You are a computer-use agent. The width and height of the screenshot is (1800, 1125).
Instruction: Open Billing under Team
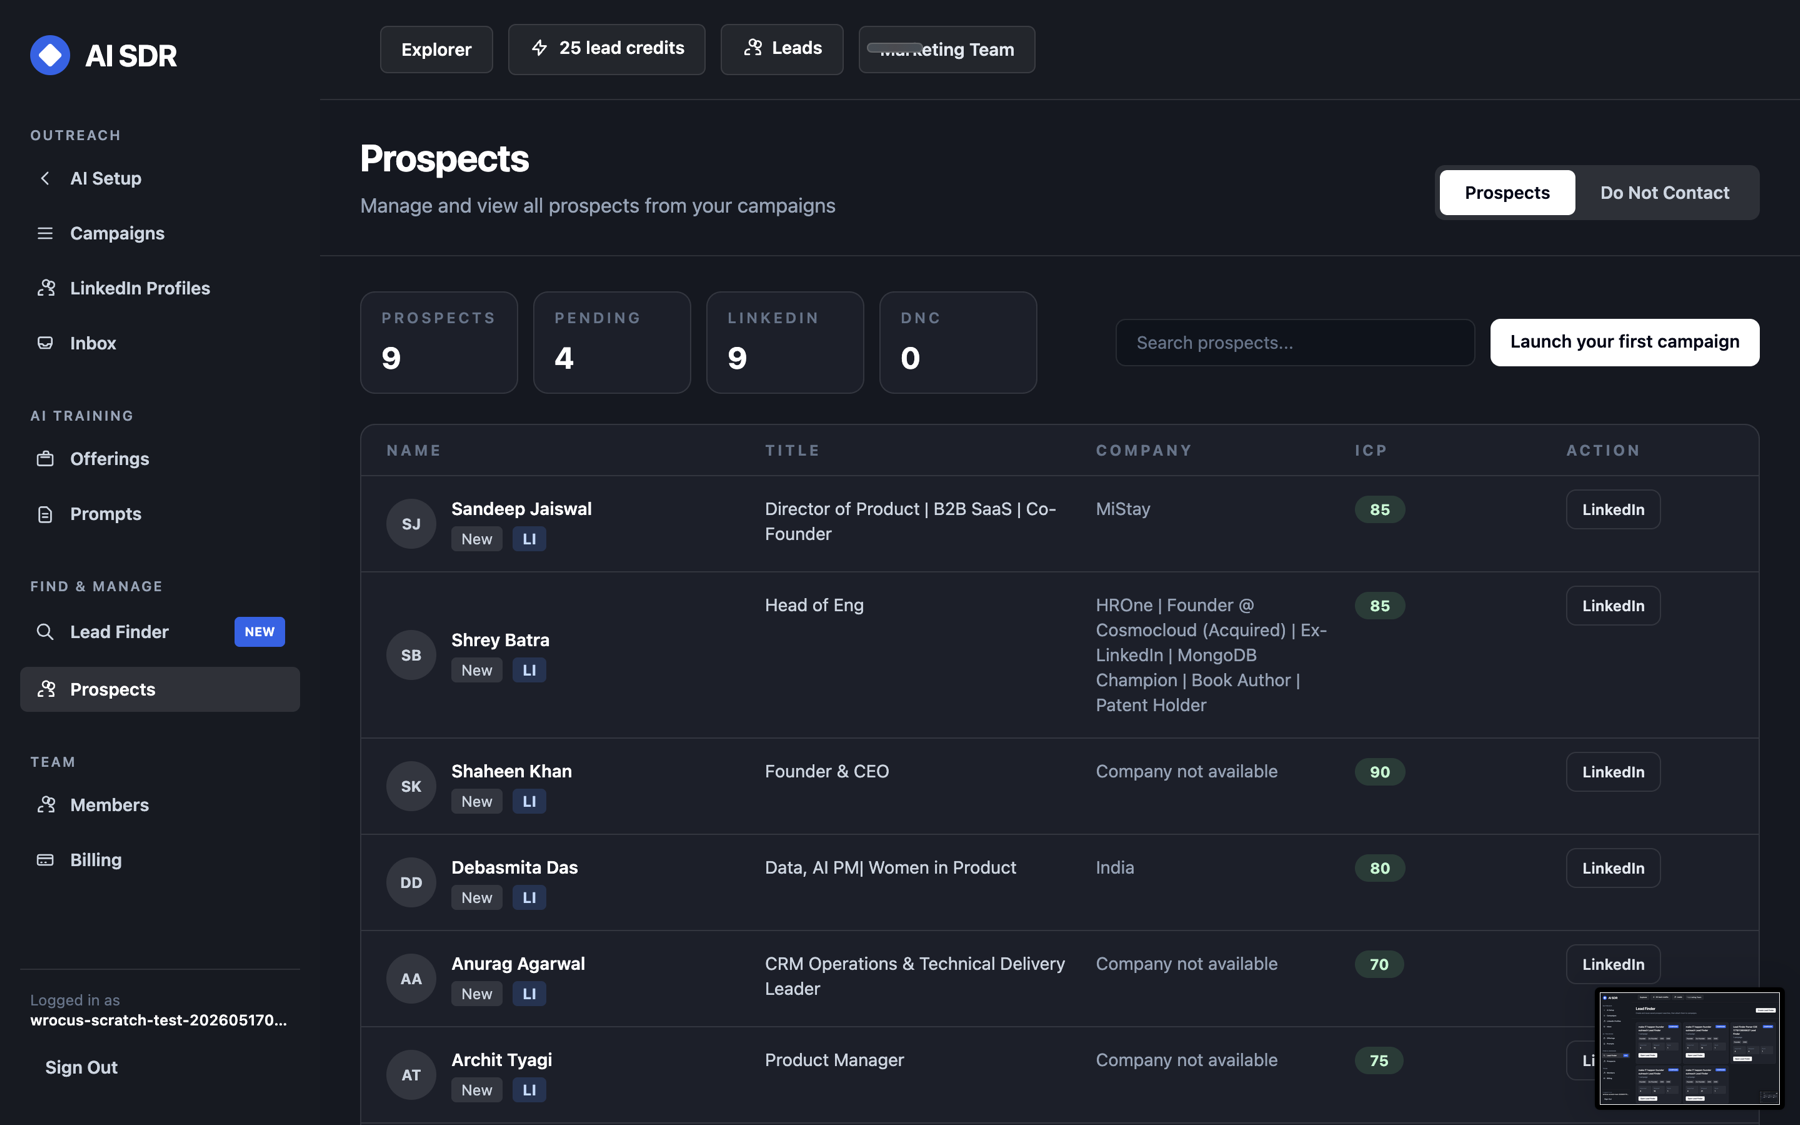[x=160, y=860]
